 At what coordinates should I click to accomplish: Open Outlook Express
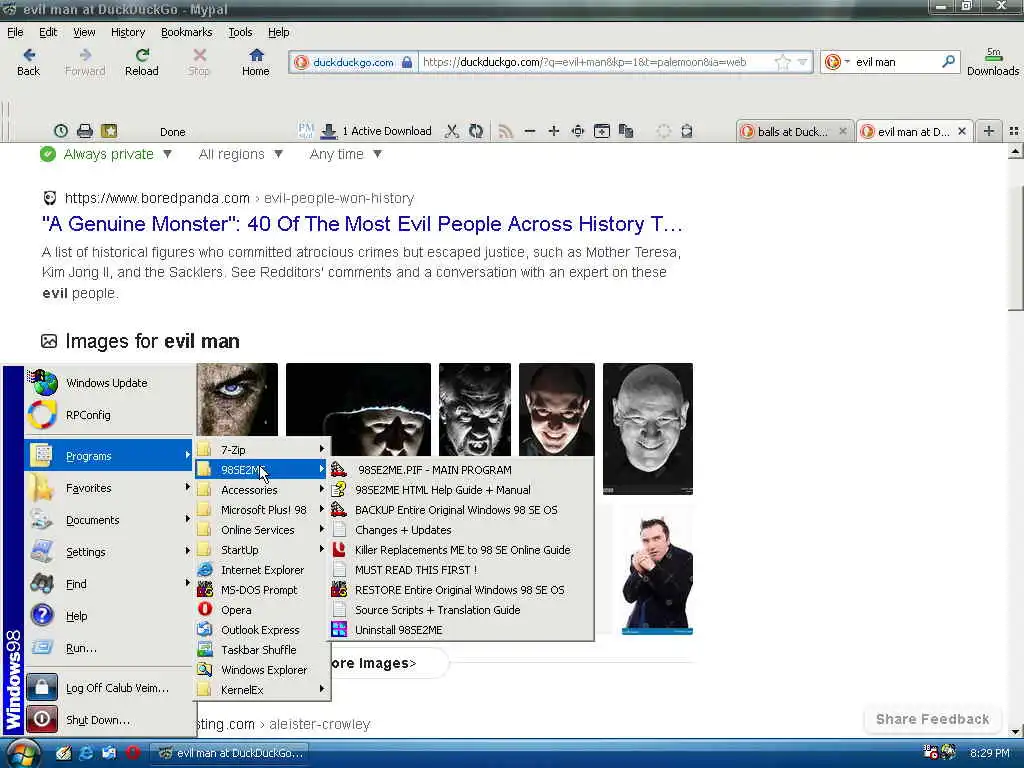pos(262,630)
